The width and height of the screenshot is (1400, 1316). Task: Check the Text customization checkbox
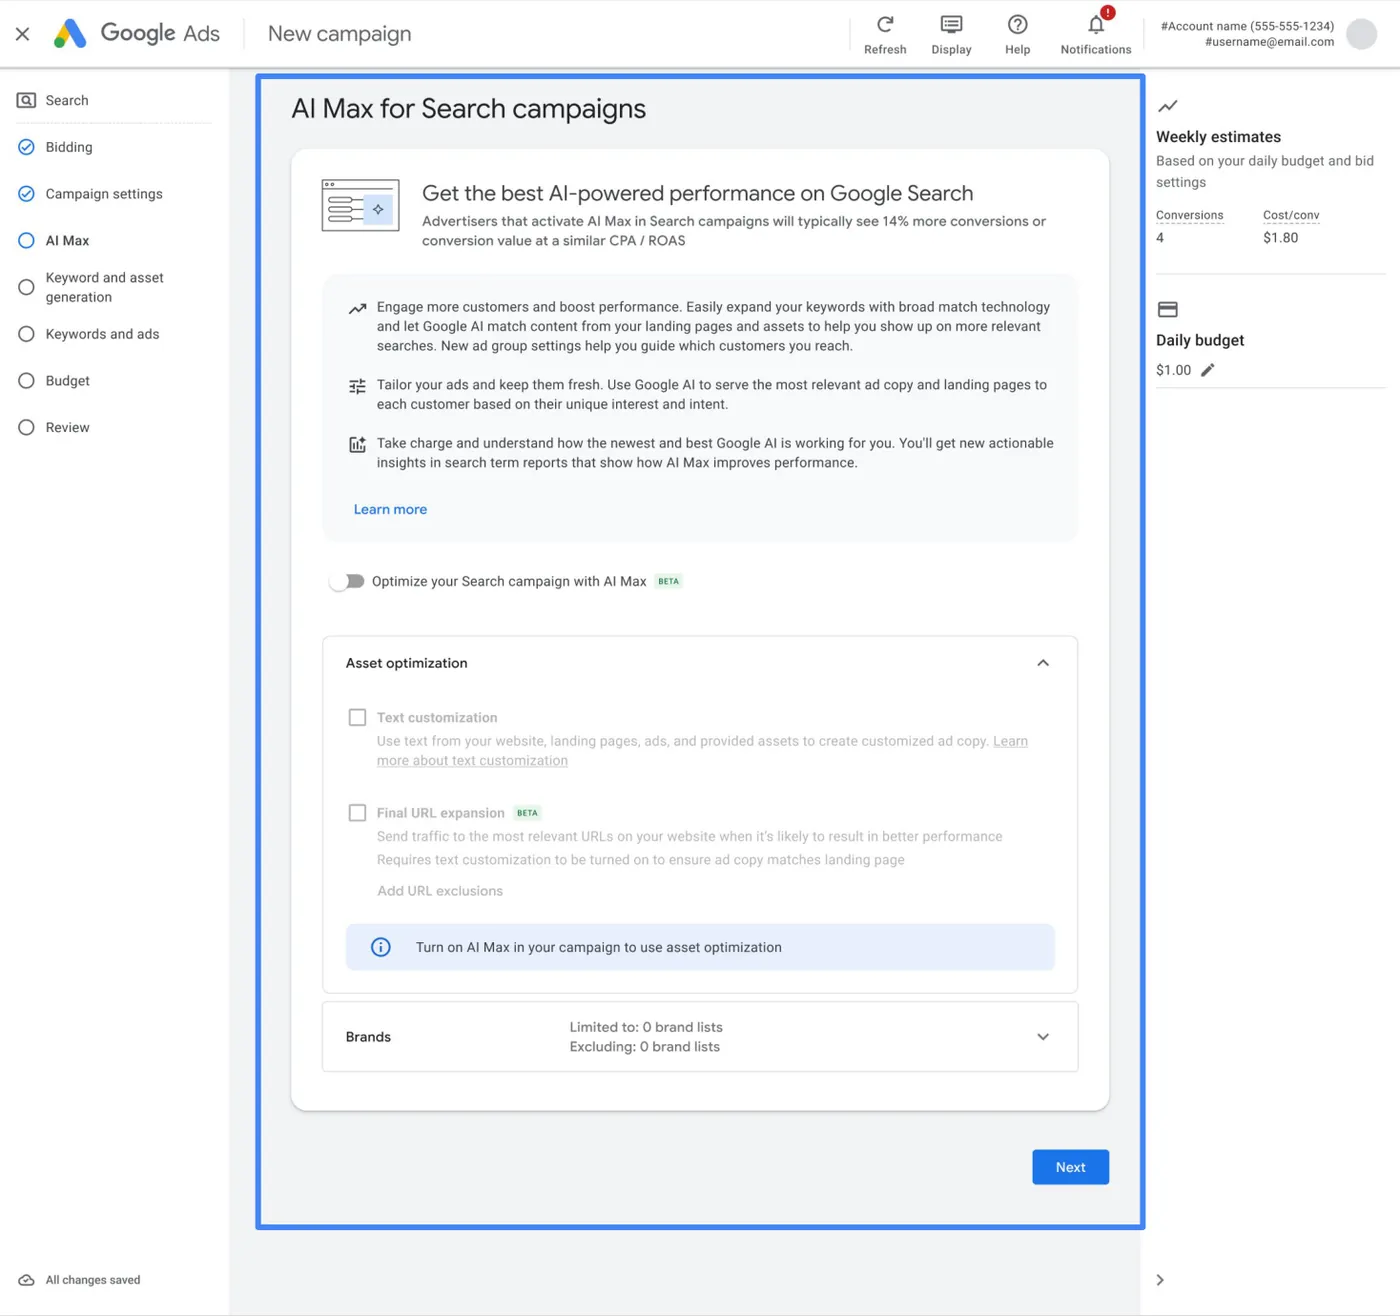coord(357,717)
